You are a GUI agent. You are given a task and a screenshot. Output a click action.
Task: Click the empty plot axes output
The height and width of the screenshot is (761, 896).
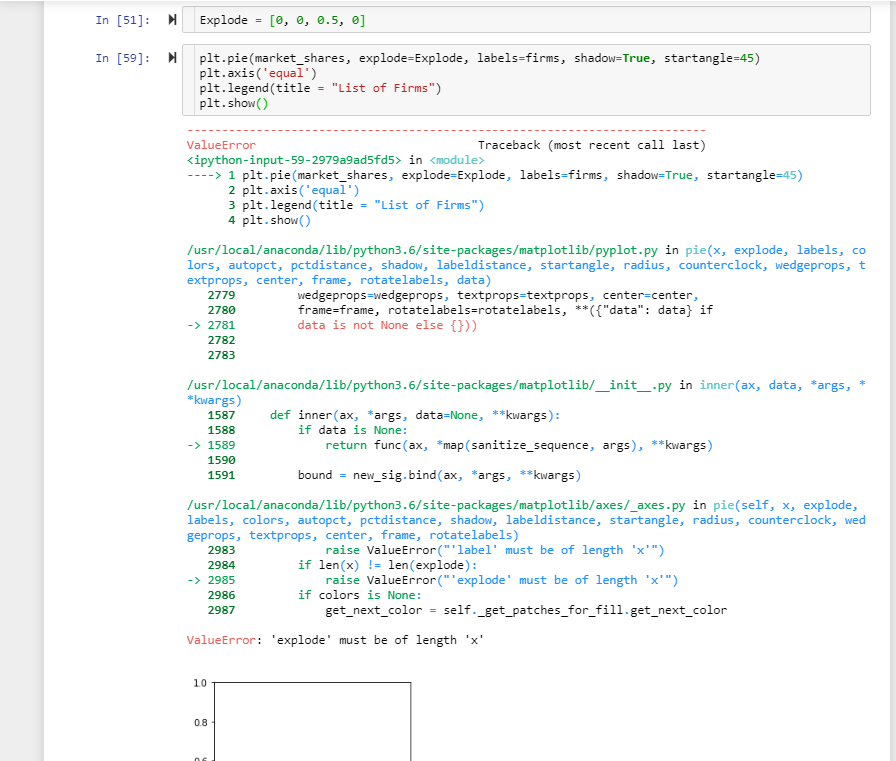coord(311,720)
